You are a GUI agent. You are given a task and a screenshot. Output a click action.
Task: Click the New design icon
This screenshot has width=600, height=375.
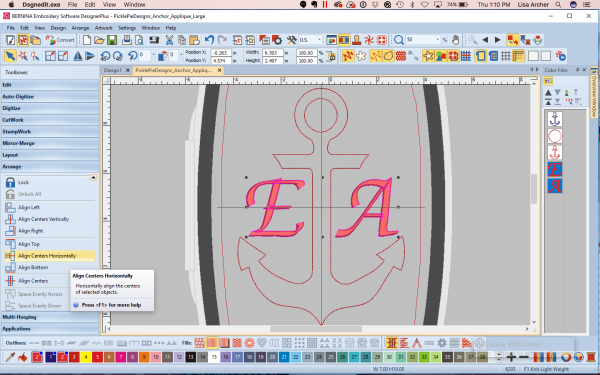click(87, 40)
